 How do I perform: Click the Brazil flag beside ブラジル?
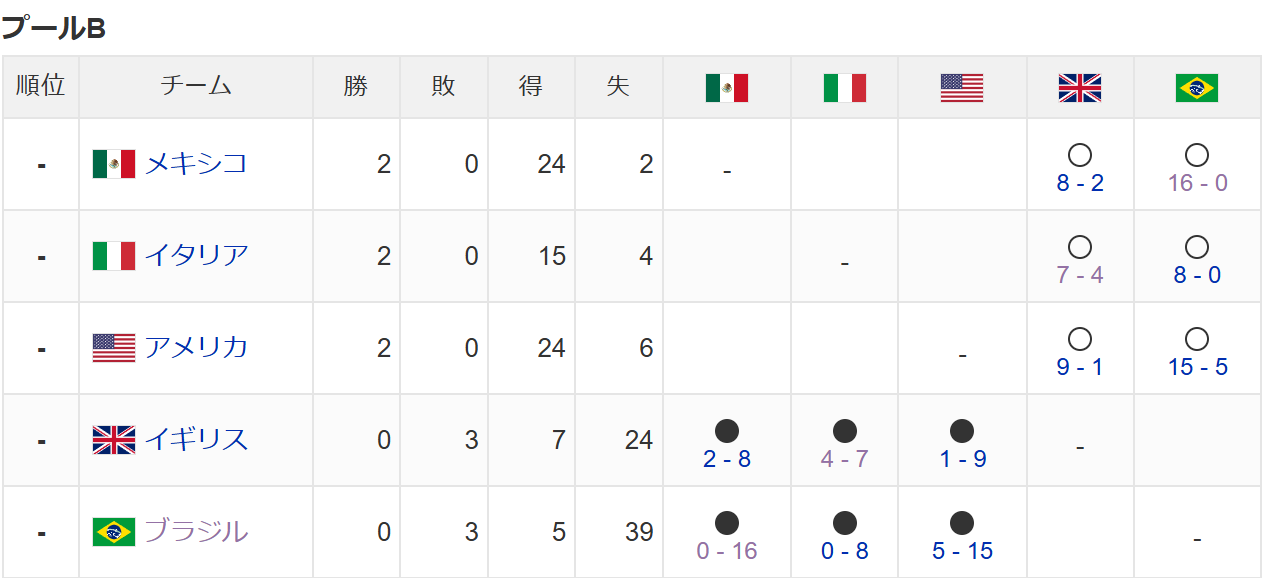(114, 532)
